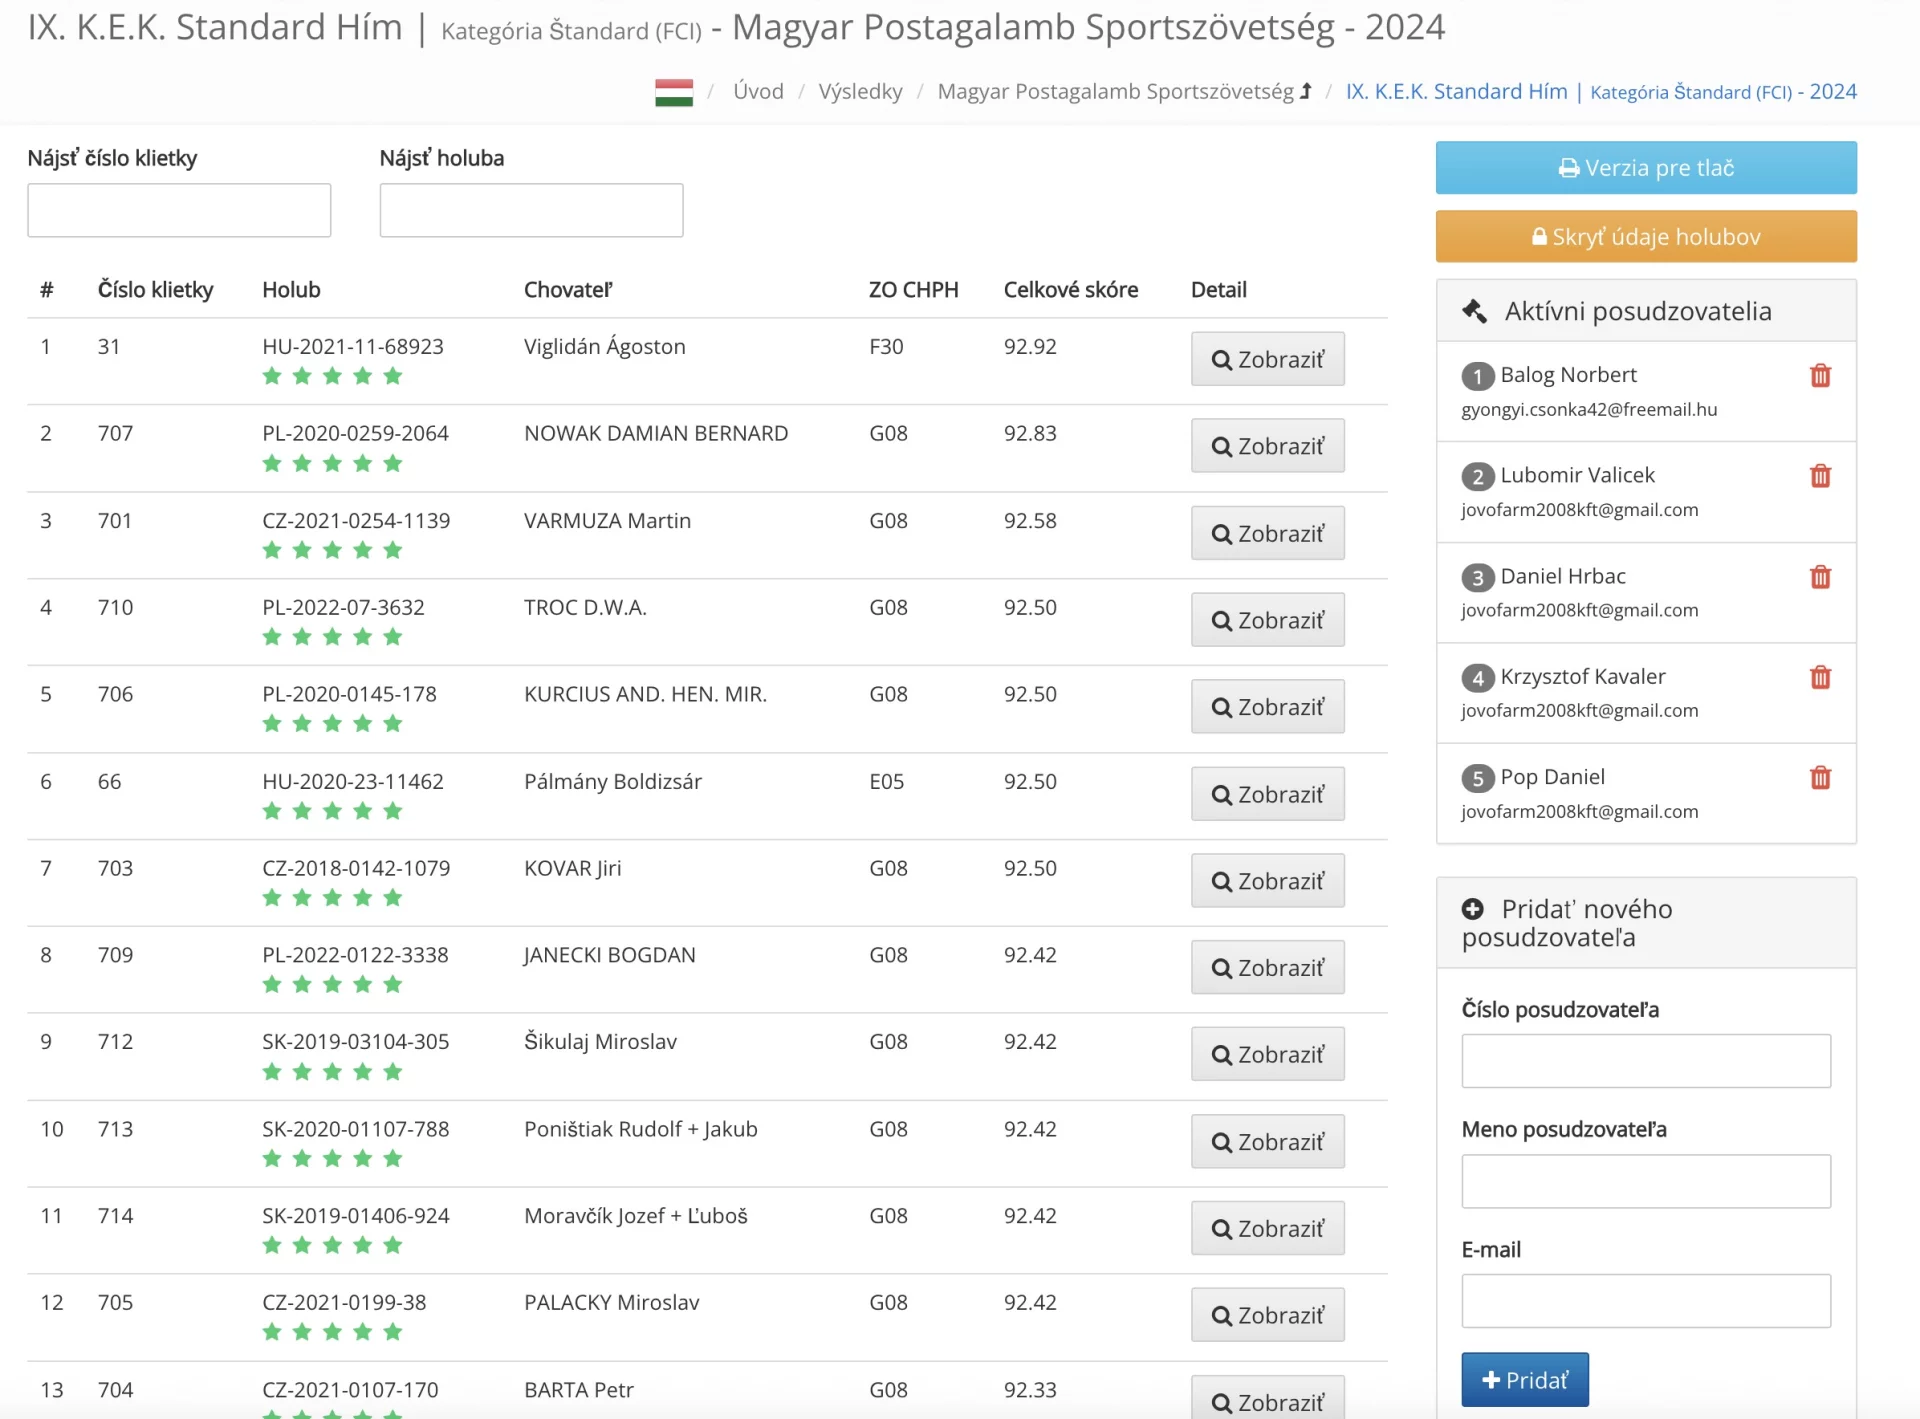
Task: Hide pigeon data with Skryť údaje holubov
Action: (1646, 237)
